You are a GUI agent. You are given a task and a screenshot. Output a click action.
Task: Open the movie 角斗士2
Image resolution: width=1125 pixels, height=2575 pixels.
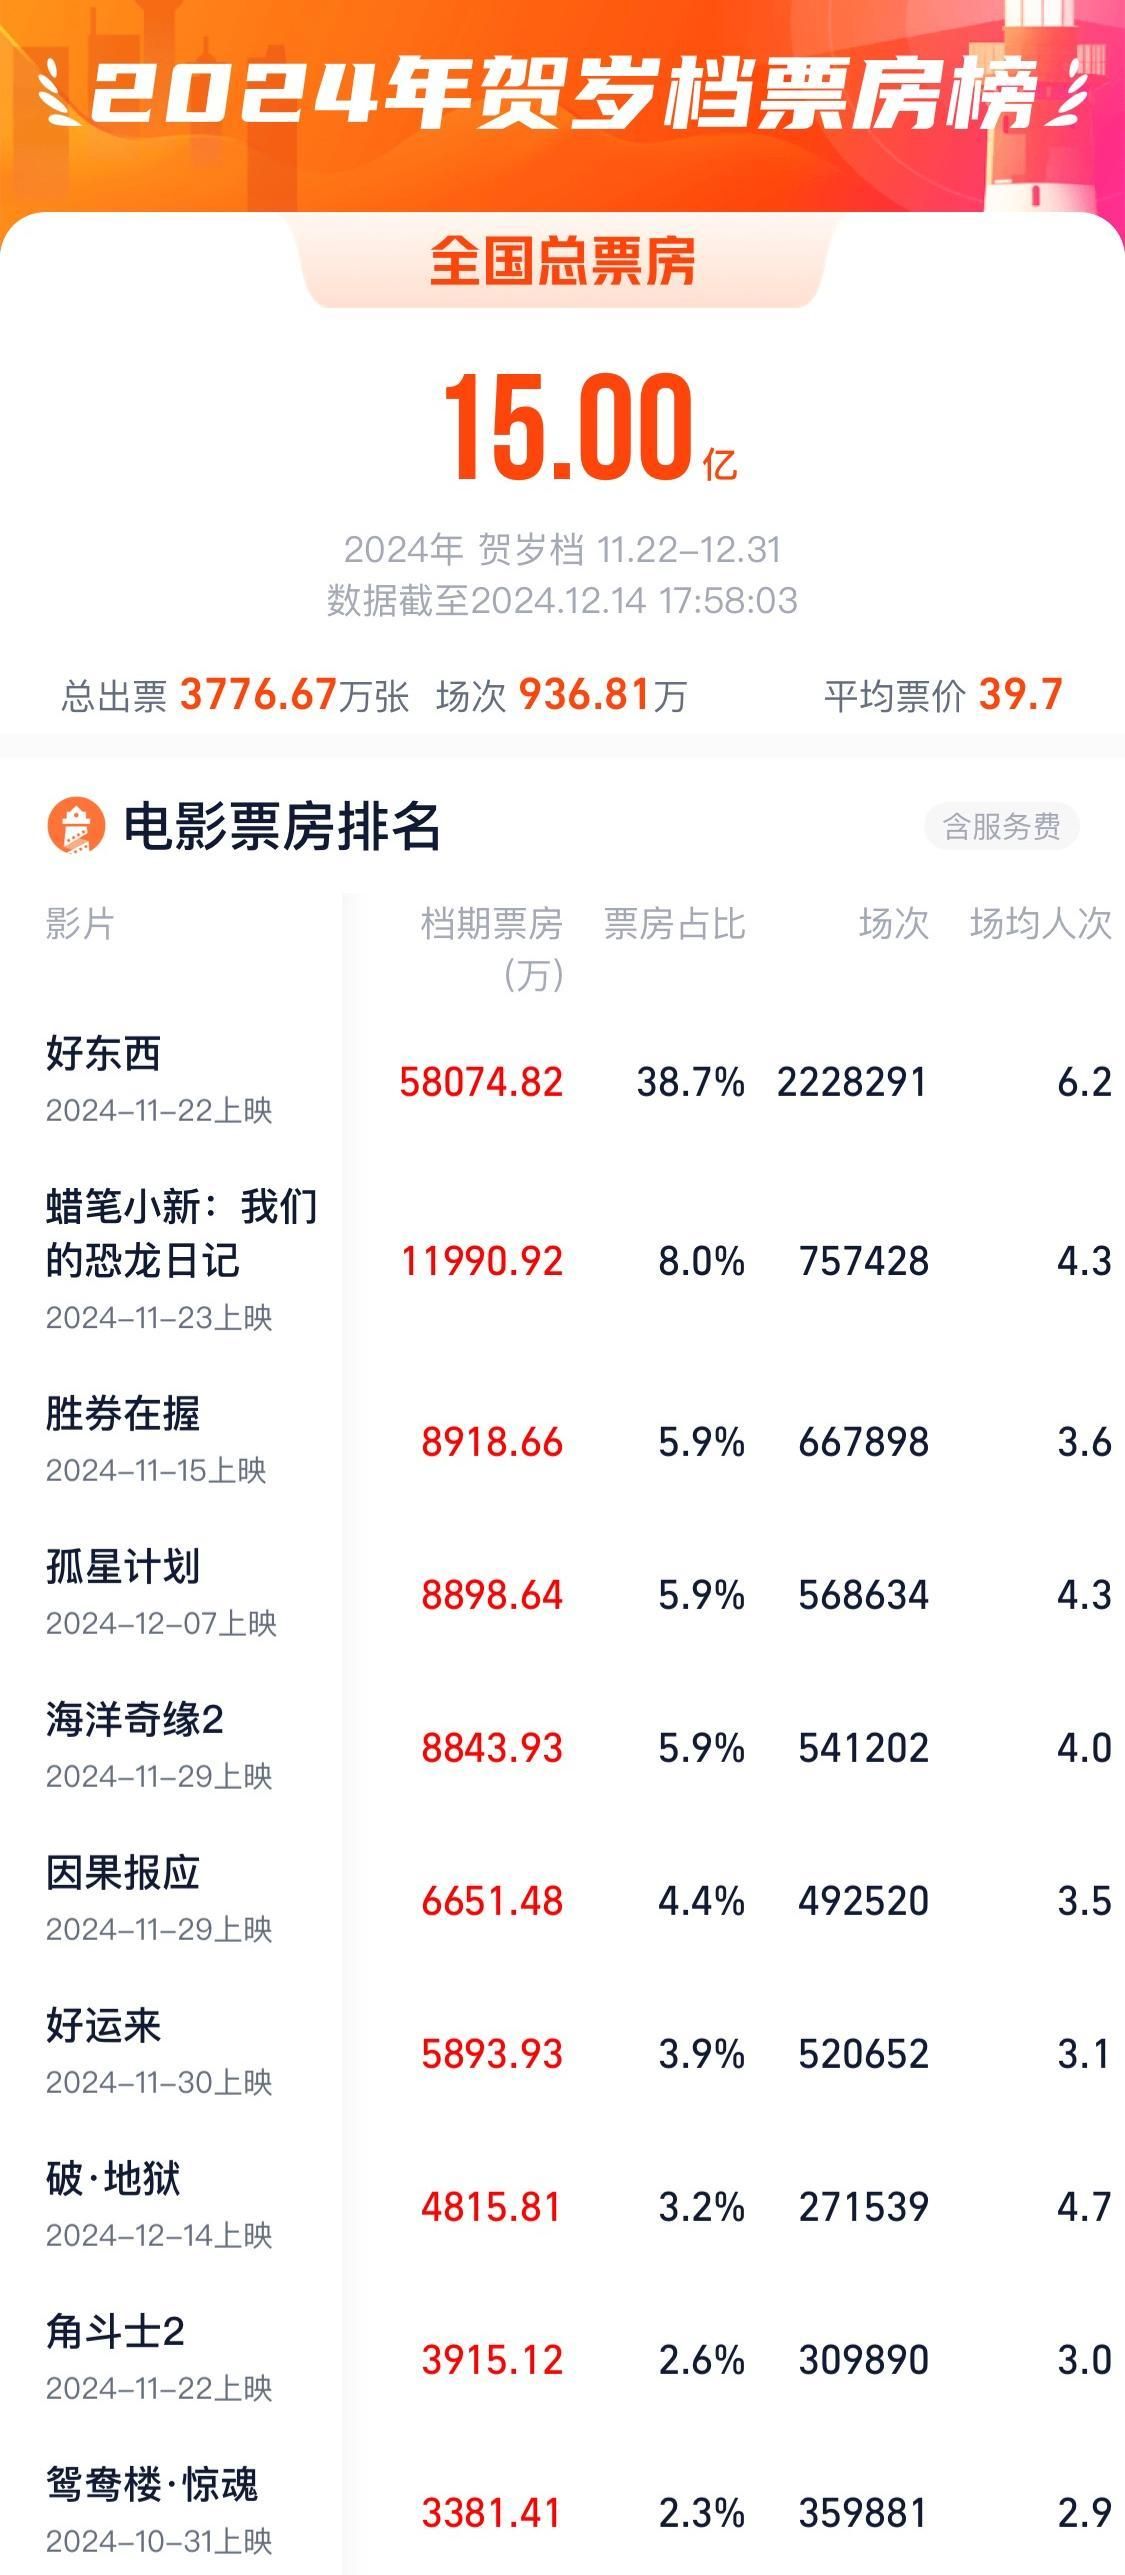point(115,2332)
